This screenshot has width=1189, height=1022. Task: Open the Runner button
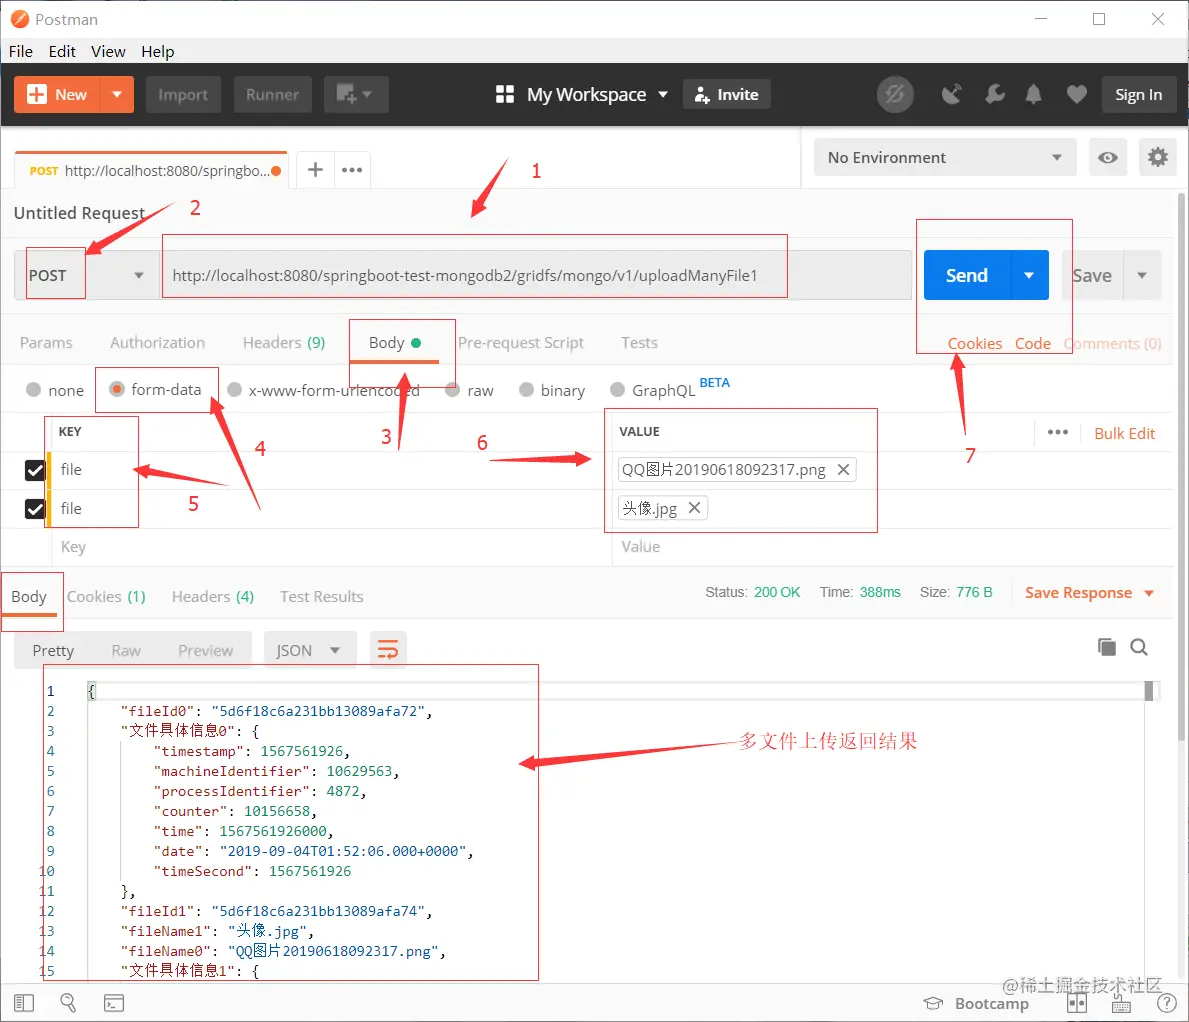[272, 94]
